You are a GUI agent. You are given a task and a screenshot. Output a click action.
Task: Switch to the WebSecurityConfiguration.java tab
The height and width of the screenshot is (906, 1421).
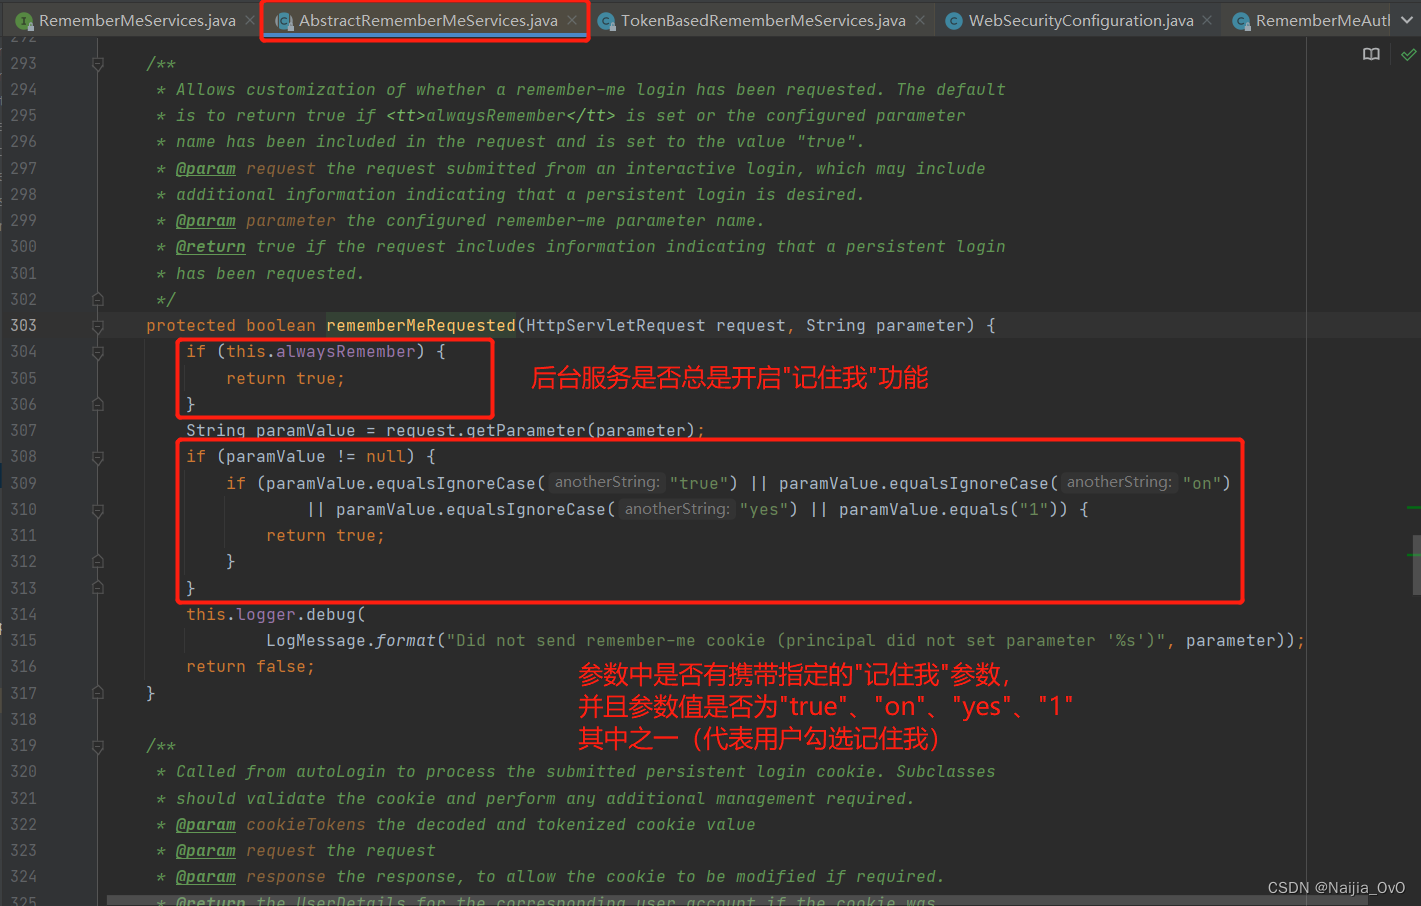coord(1081,20)
